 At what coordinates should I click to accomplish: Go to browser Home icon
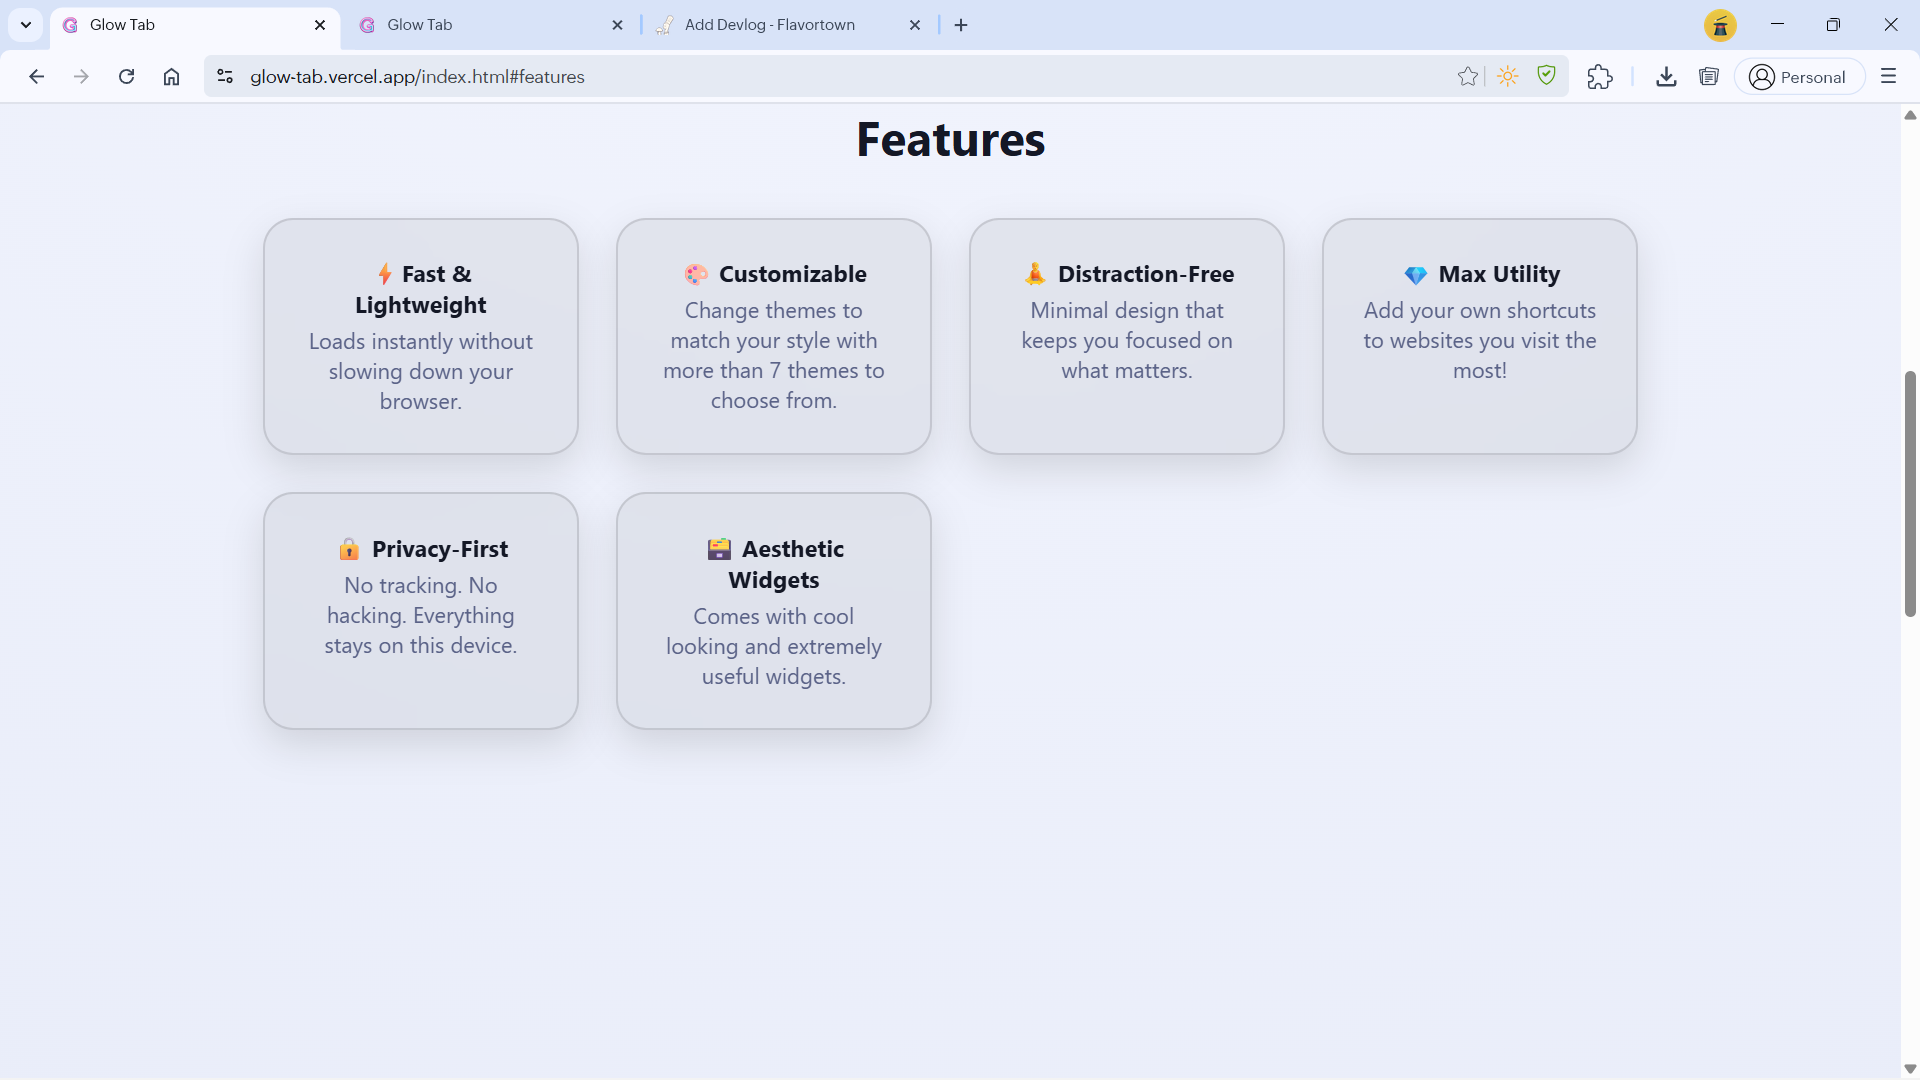pyautogui.click(x=172, y=77)
